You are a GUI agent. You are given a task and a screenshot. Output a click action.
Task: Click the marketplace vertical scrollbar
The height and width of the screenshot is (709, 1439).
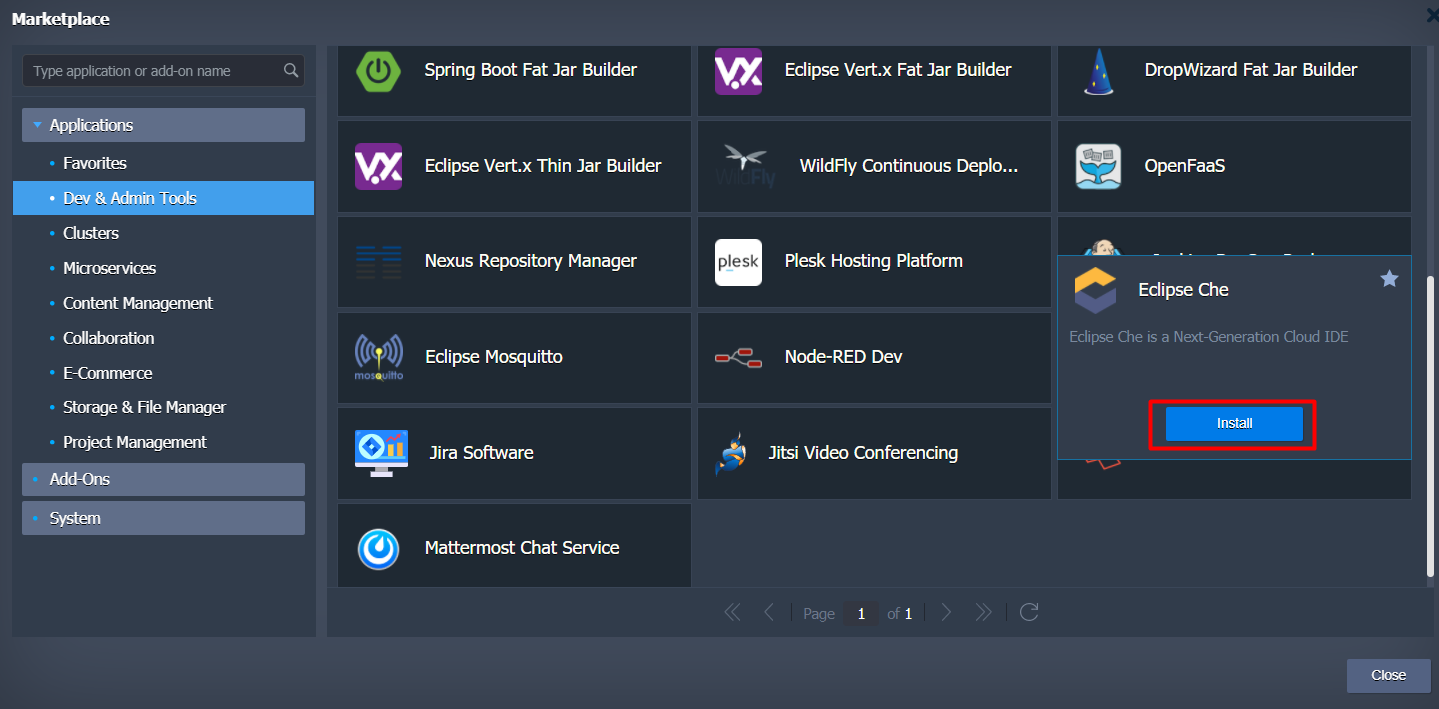(x=1430, y=428)
